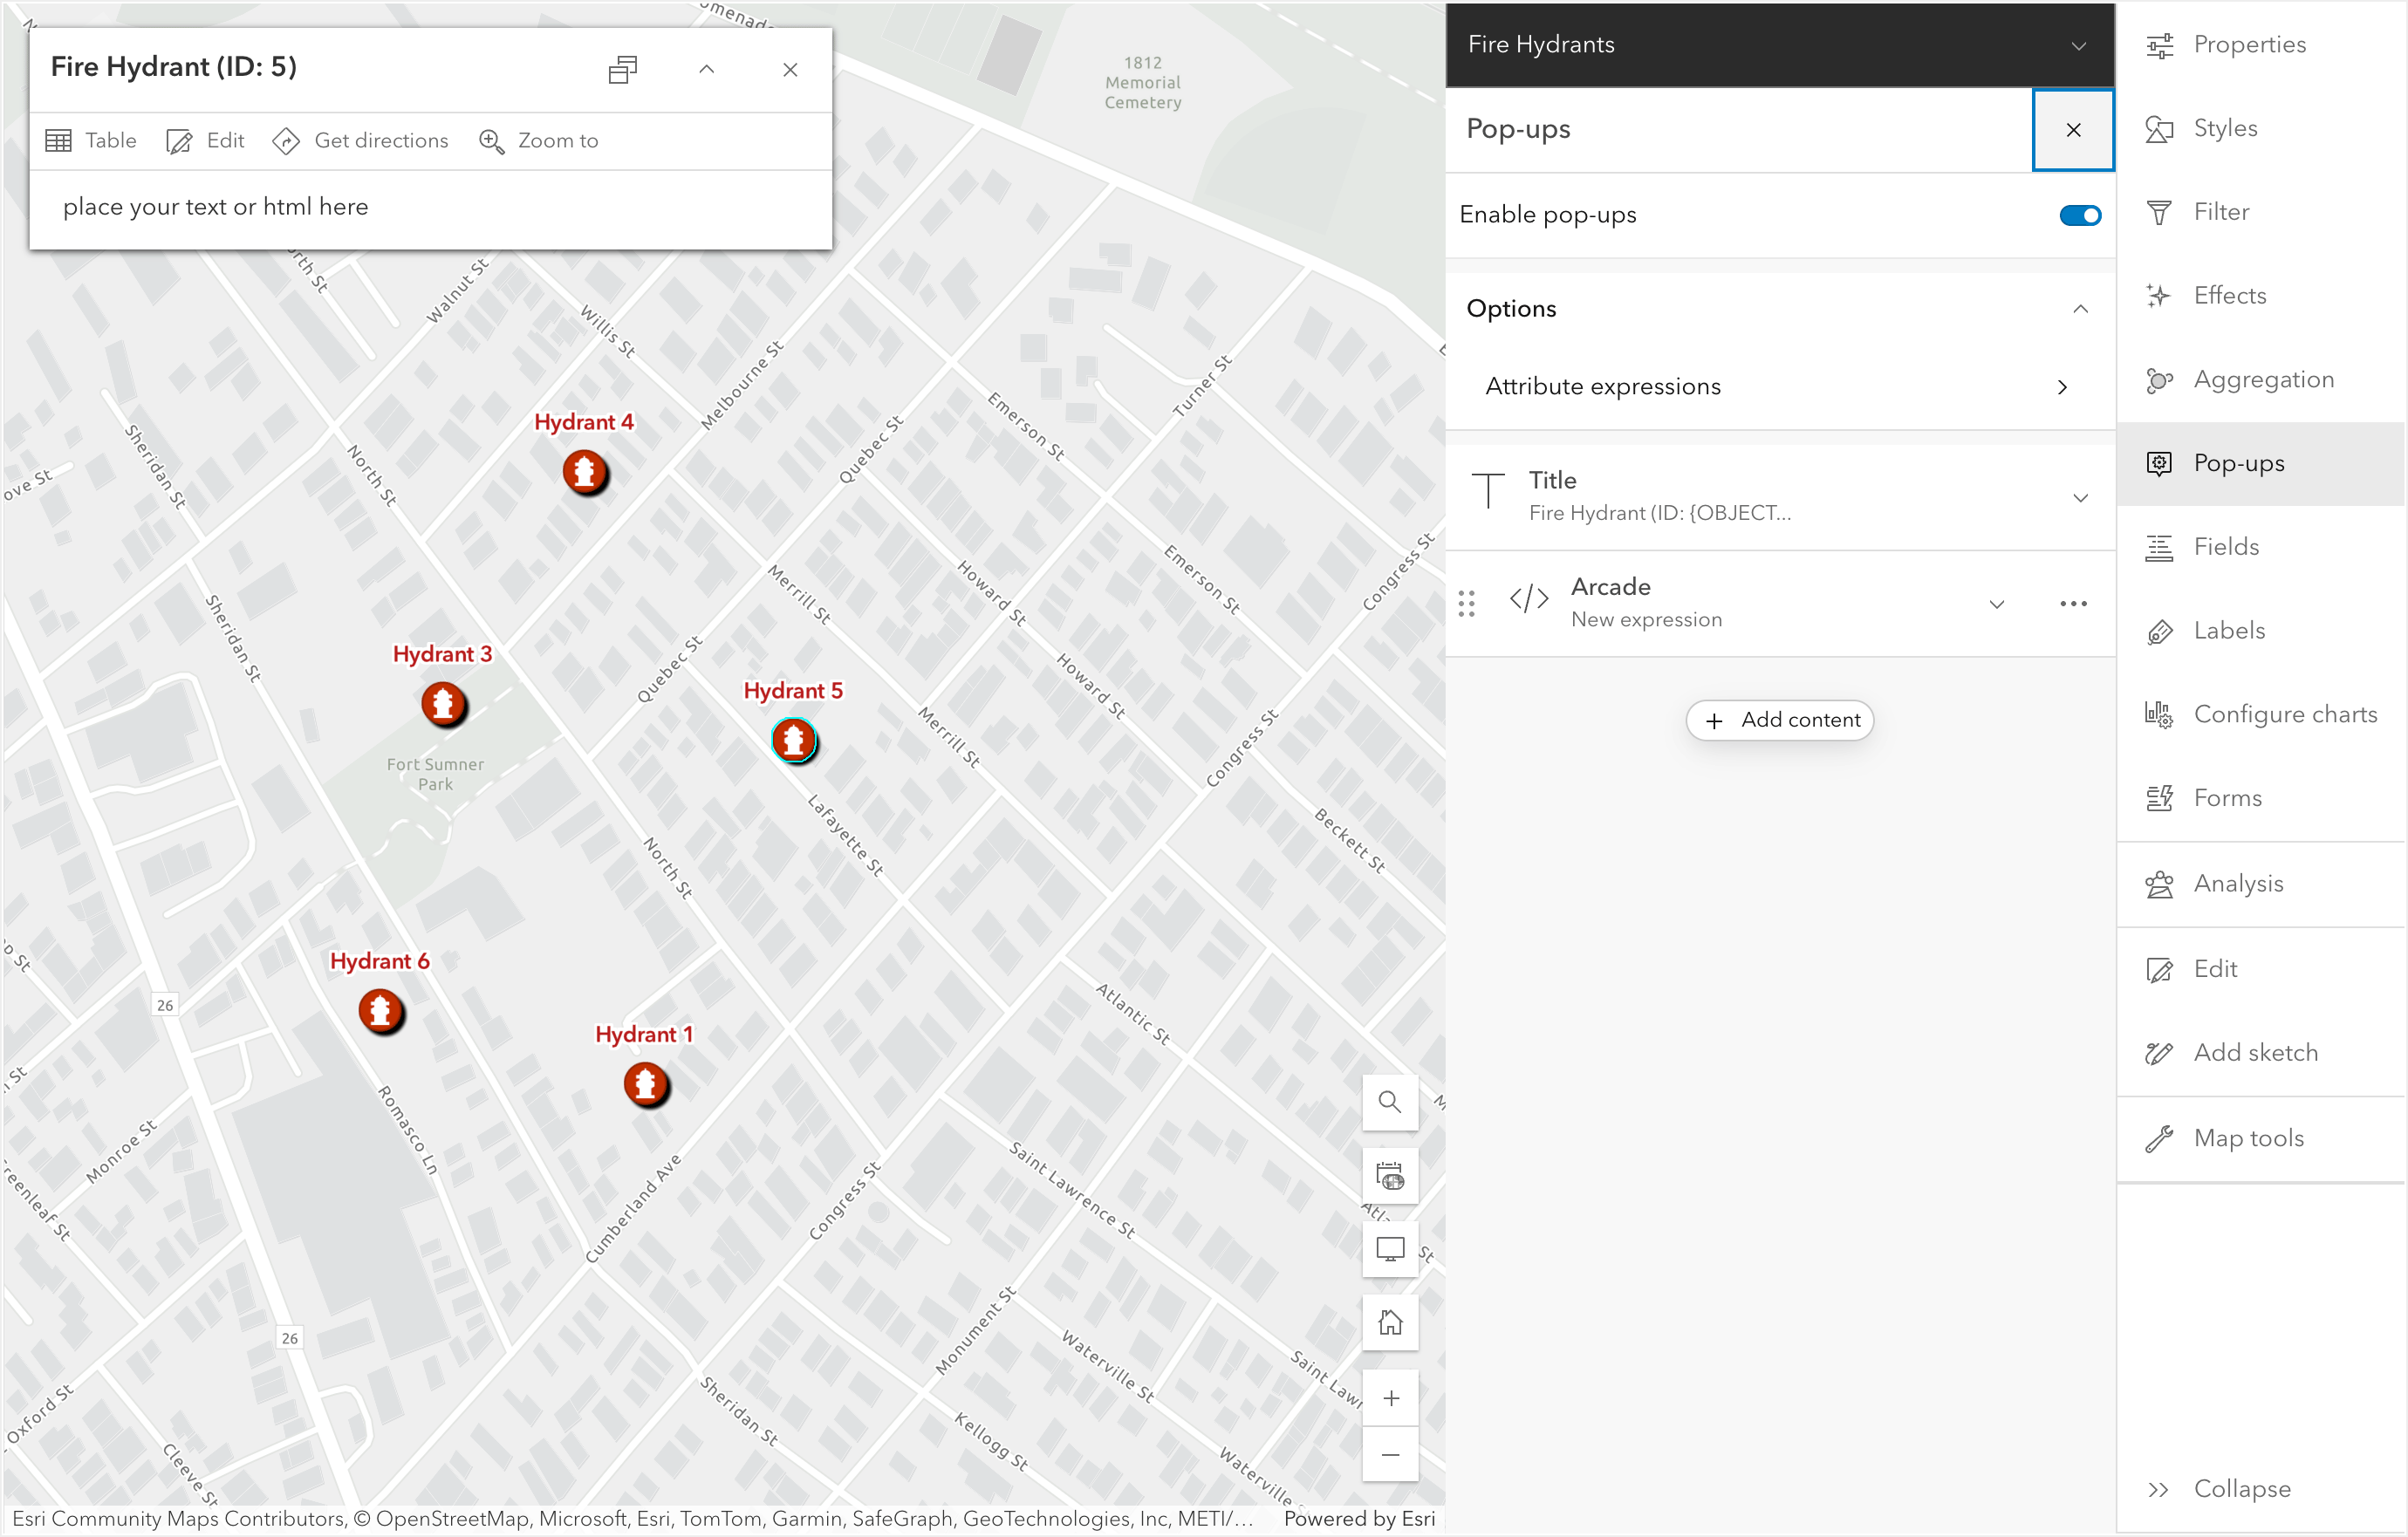Open the Styles panel
Image resolution: width=2408 pixels, height=1537 pixels.
click(x=2224, y=128)
